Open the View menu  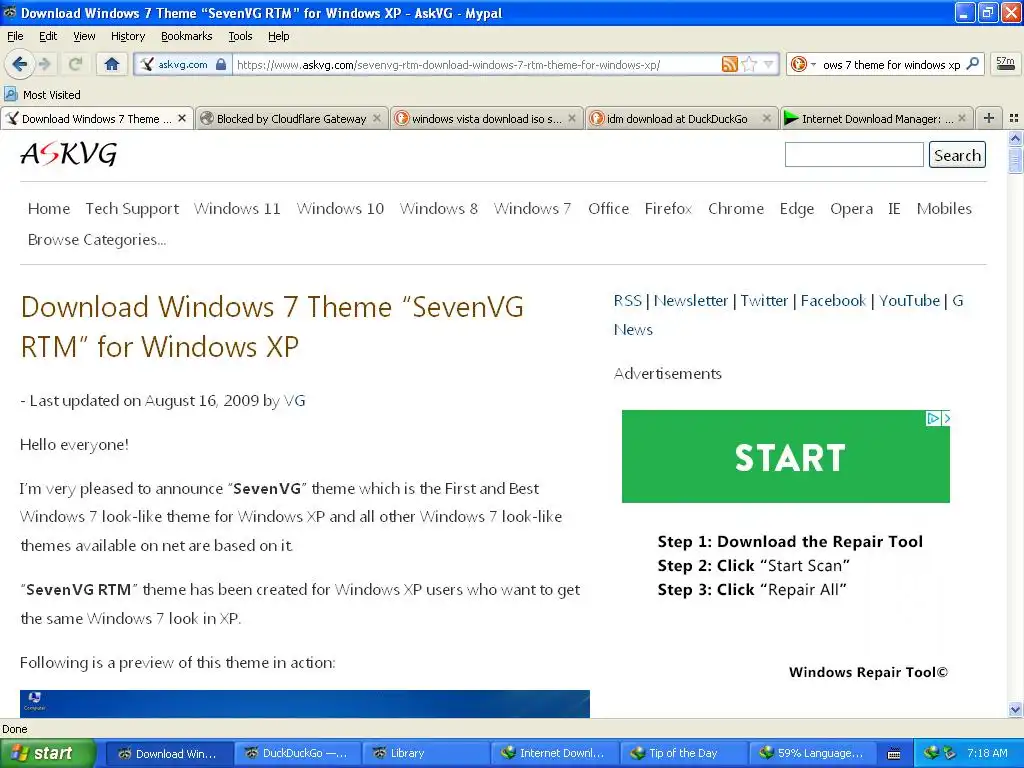[x=84, y=36]
